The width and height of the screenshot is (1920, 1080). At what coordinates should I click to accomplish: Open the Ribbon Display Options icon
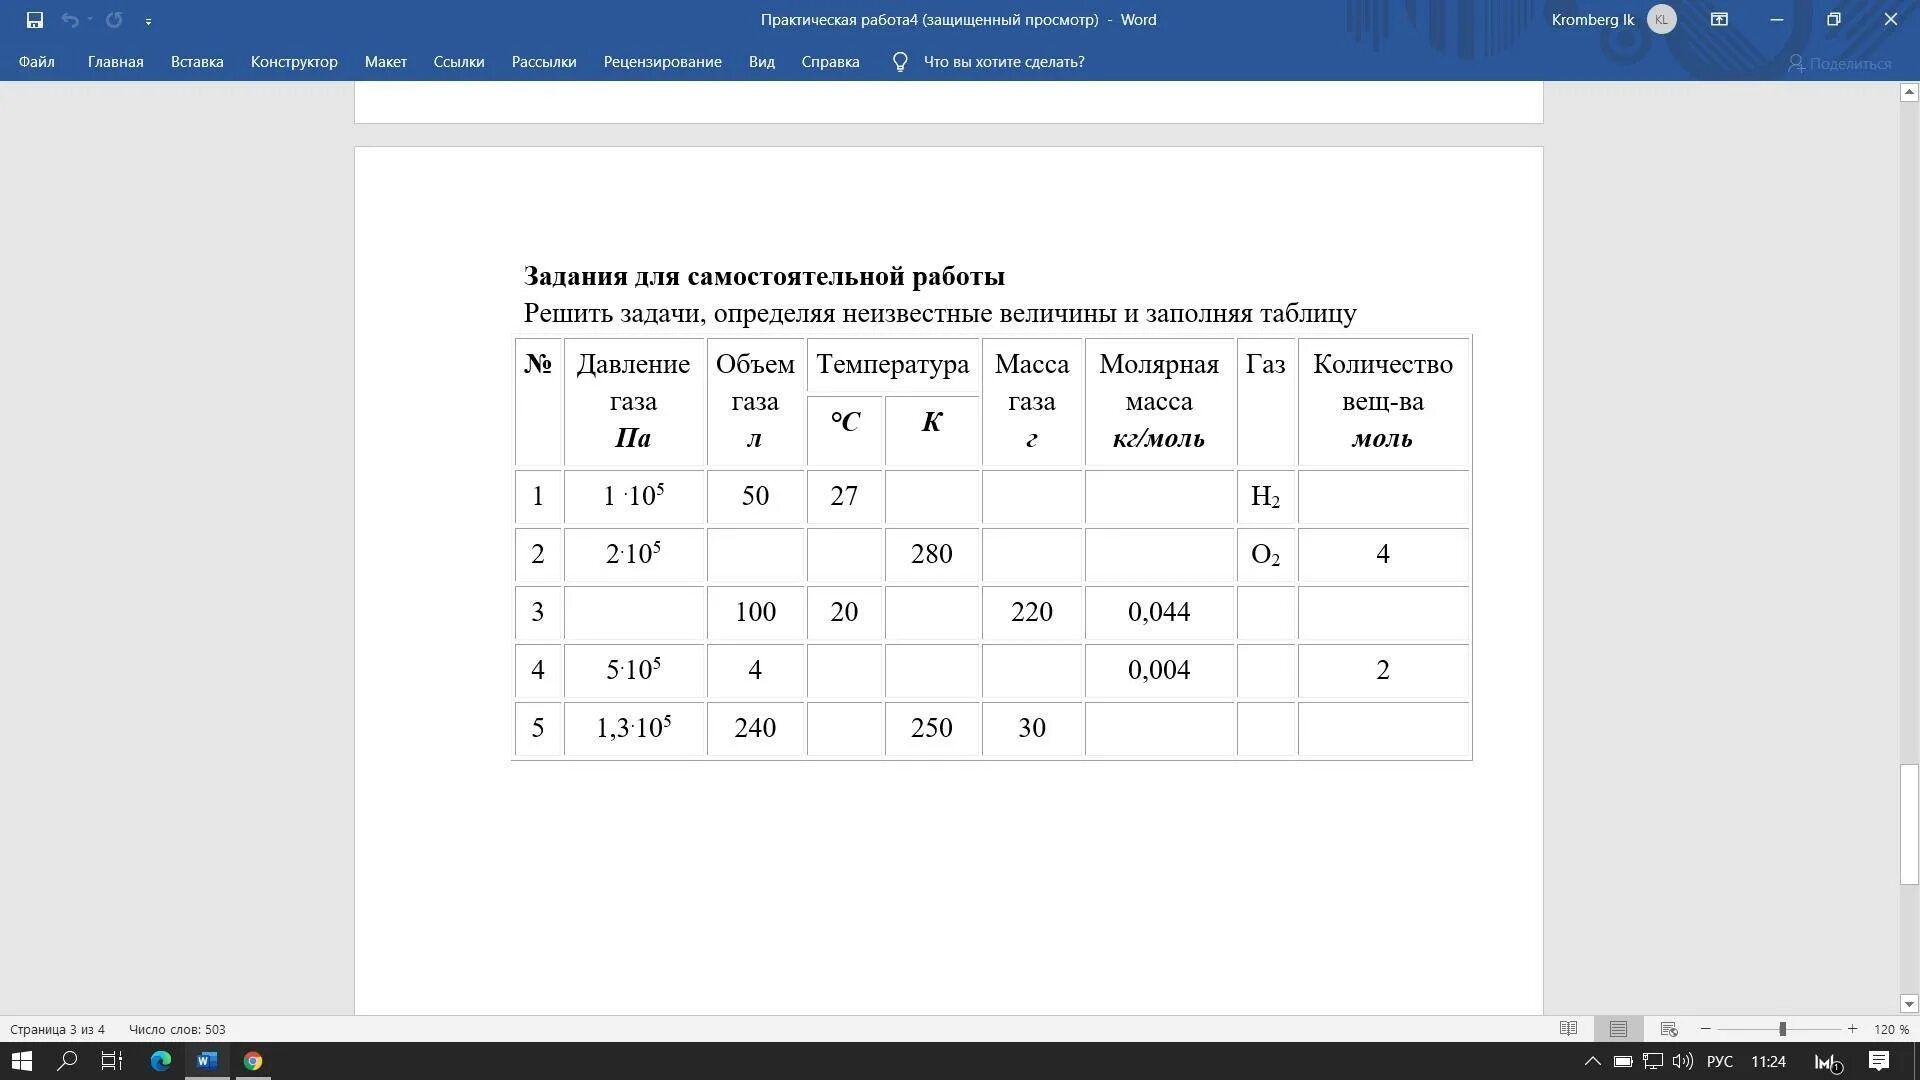pos(1719,20)
